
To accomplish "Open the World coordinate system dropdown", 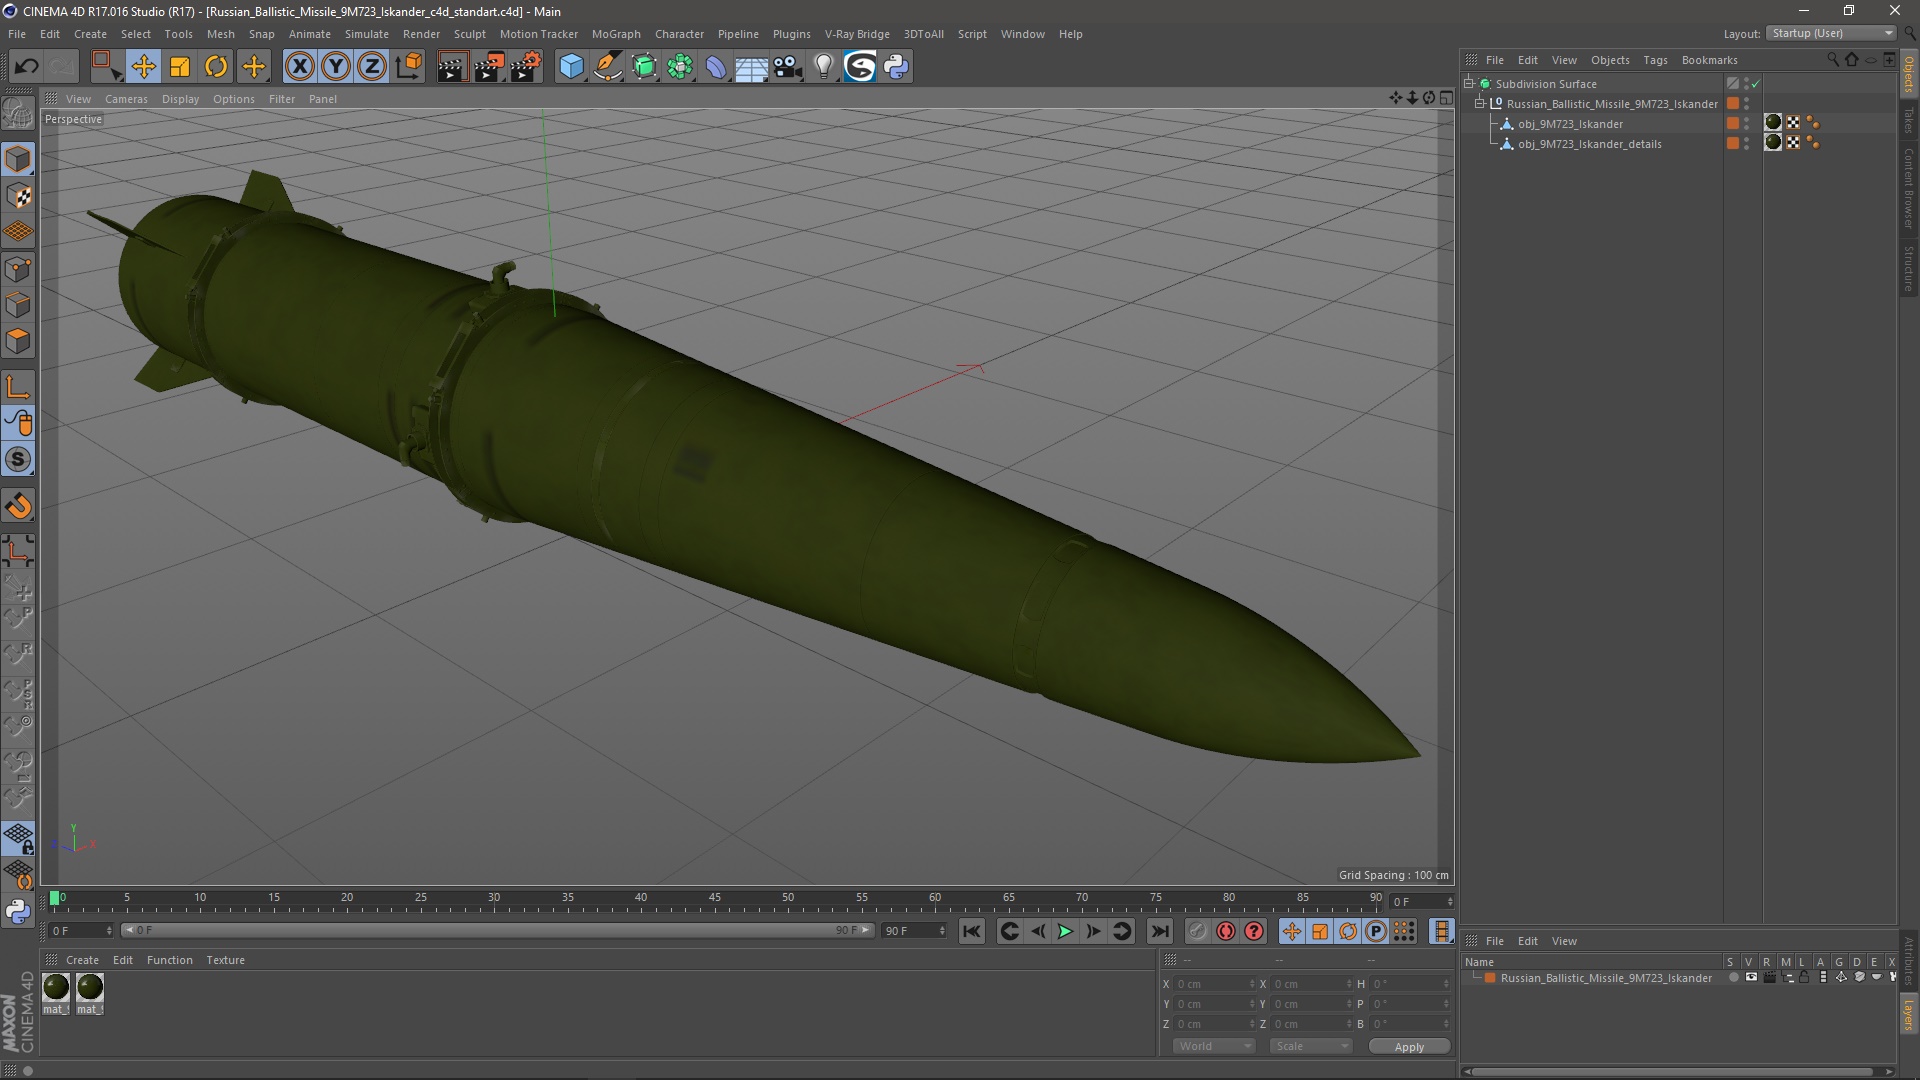I will 1214,1046.
